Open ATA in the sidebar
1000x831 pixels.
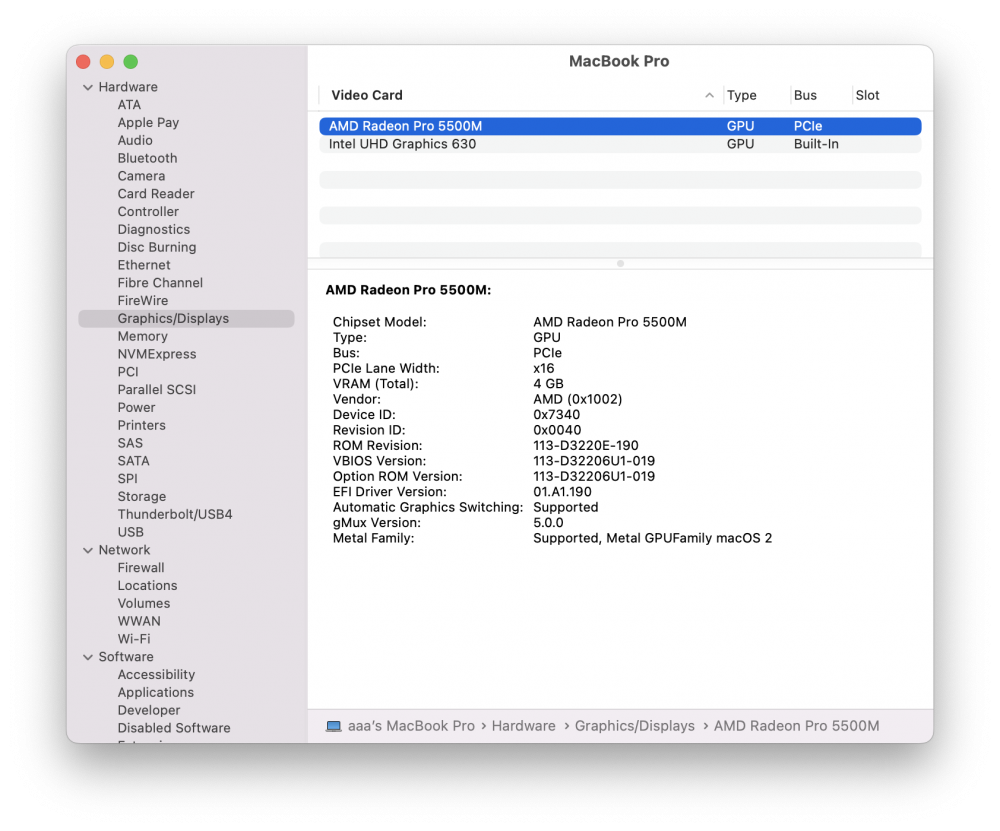(x=129, y=105)
